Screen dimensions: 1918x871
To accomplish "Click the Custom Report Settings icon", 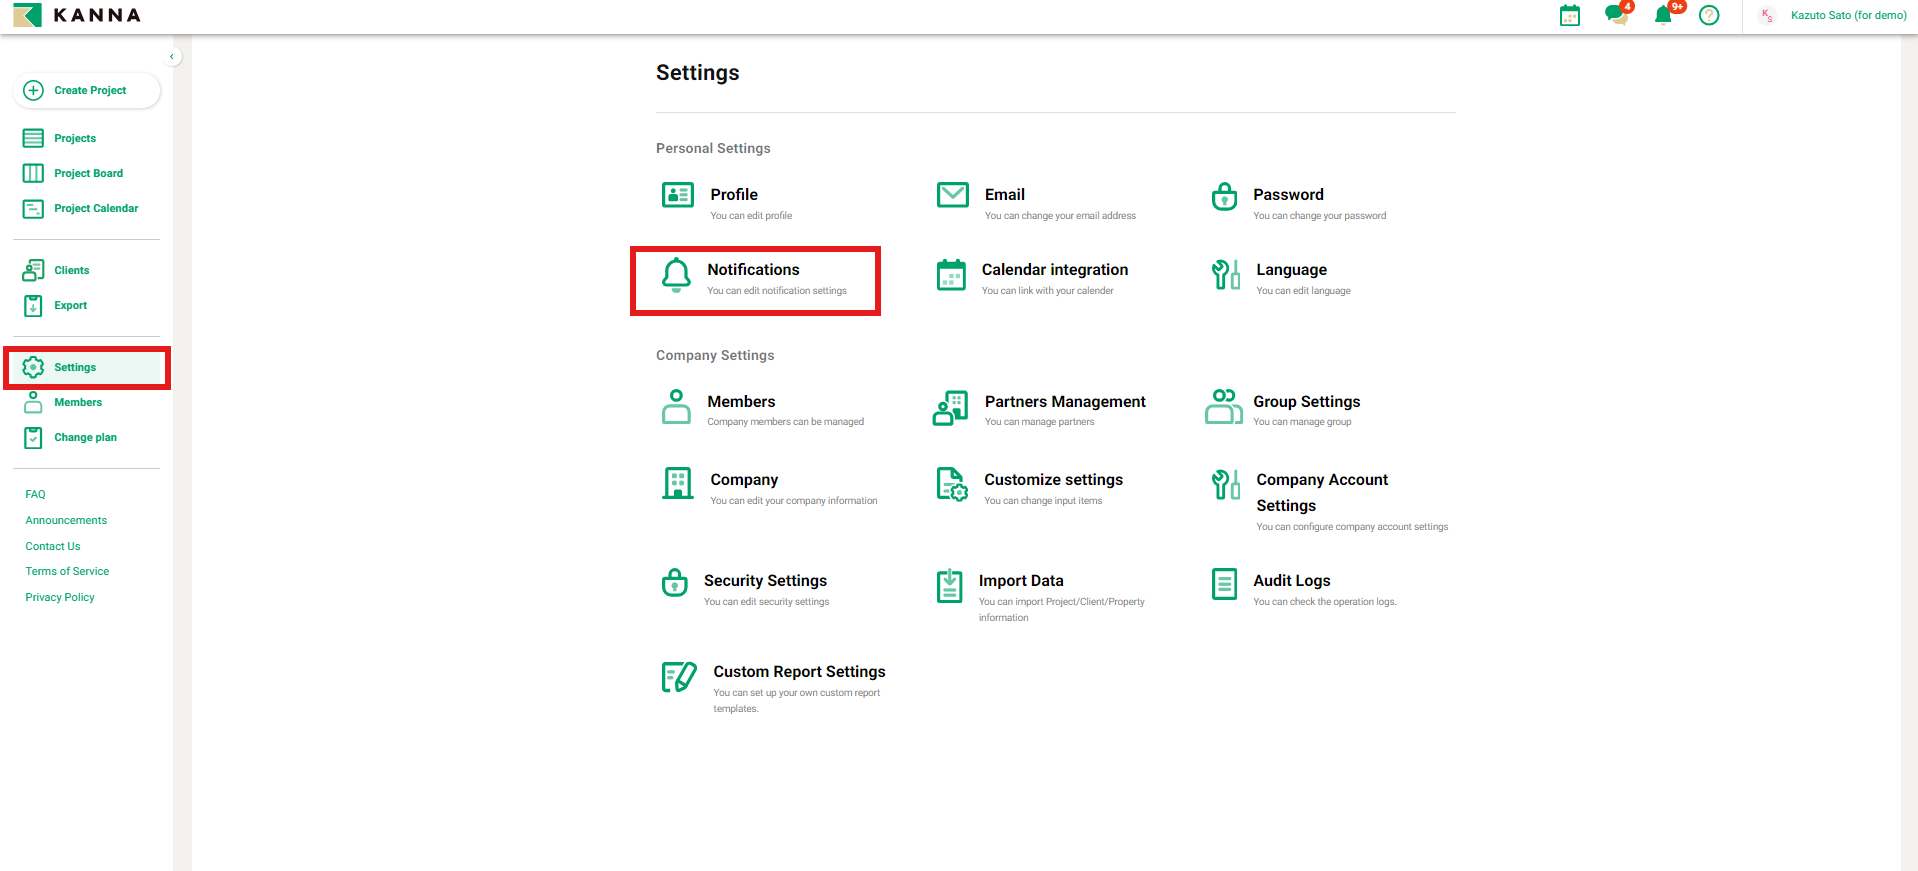I will click(679, 677).
